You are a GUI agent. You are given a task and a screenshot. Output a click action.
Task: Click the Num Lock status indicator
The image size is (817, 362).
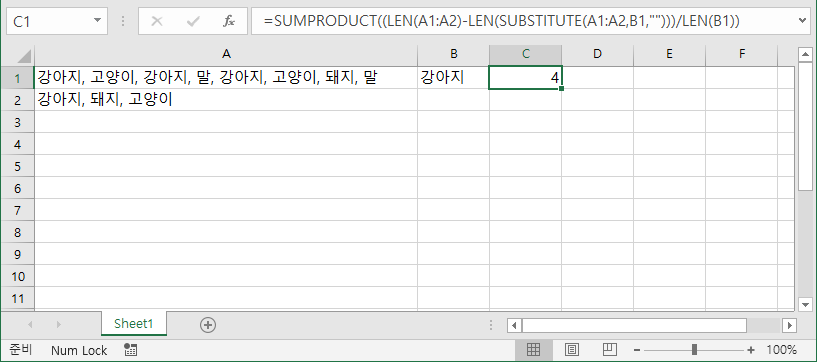(x=79, y=351)
